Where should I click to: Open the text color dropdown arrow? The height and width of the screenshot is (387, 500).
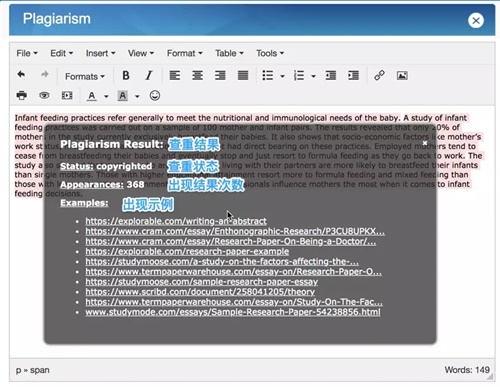(106, 96)
